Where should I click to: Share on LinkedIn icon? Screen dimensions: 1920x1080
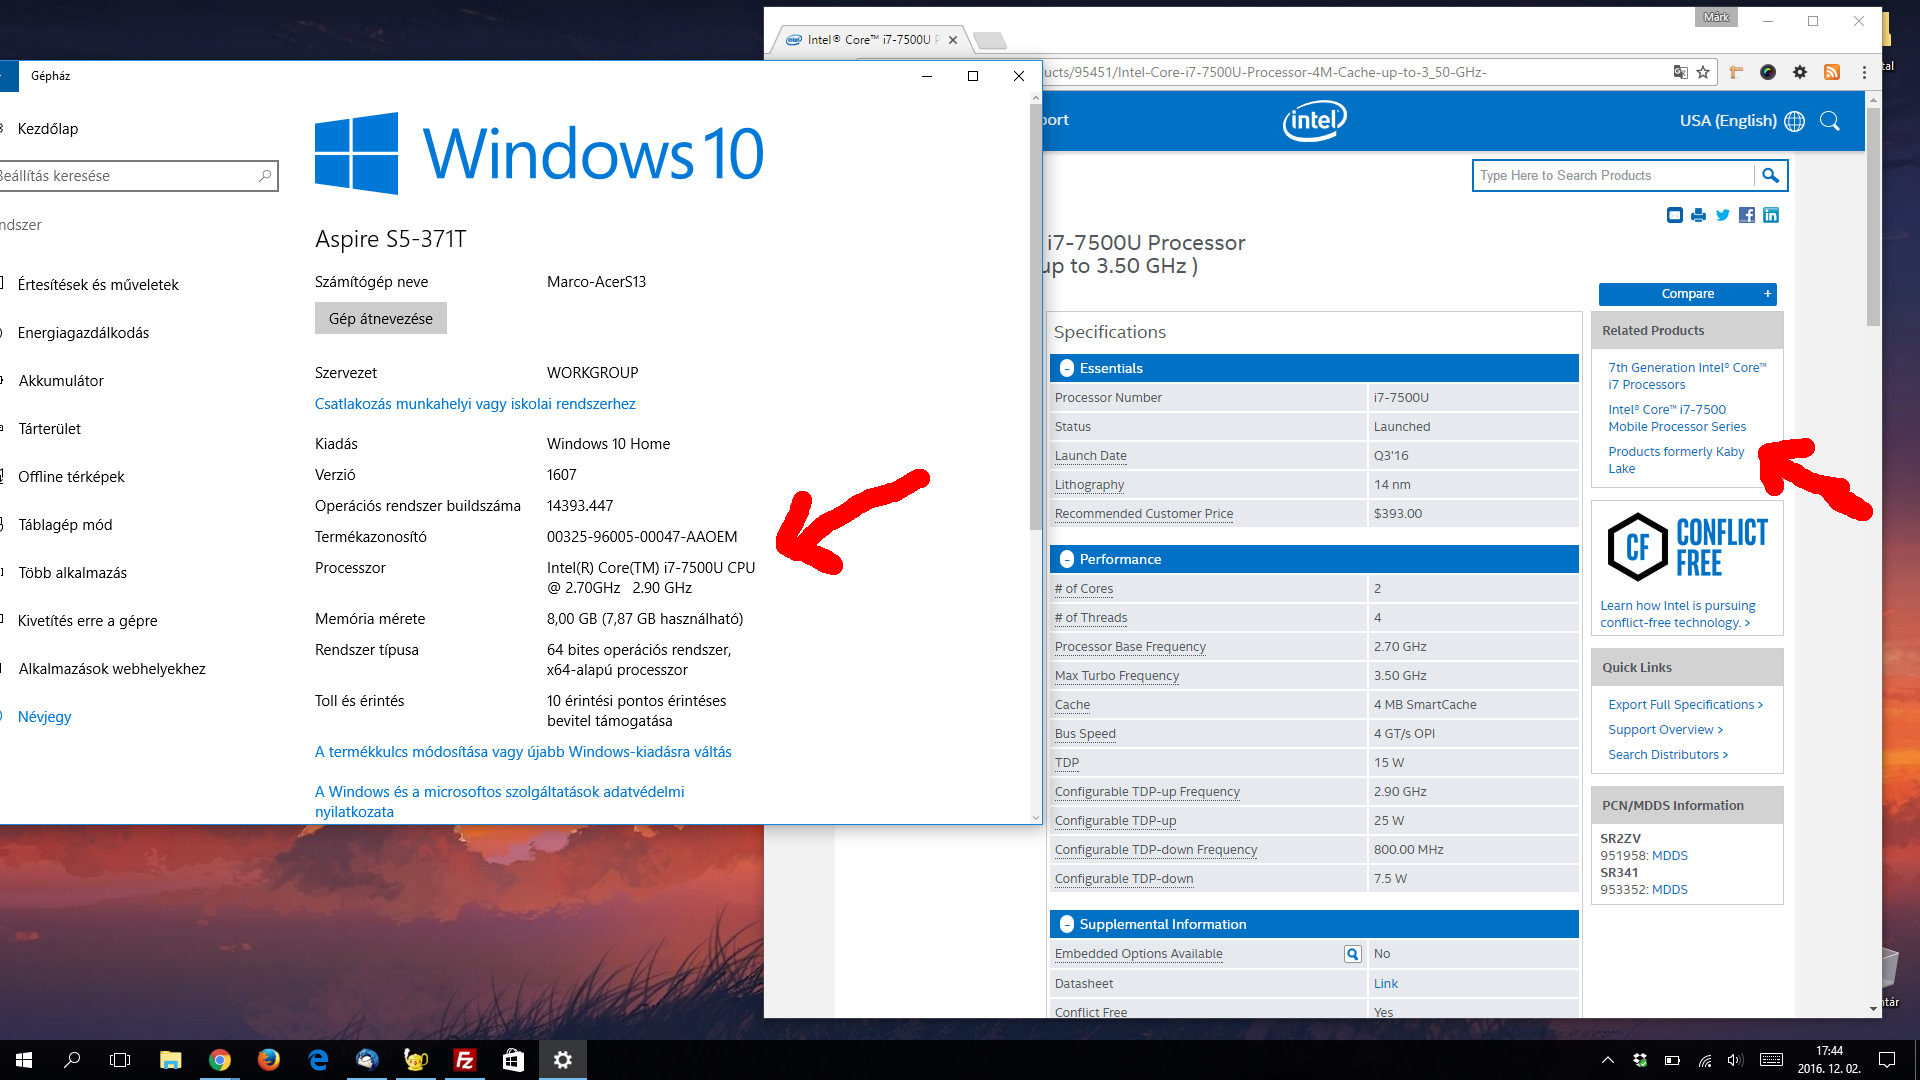pos(1771,215)
